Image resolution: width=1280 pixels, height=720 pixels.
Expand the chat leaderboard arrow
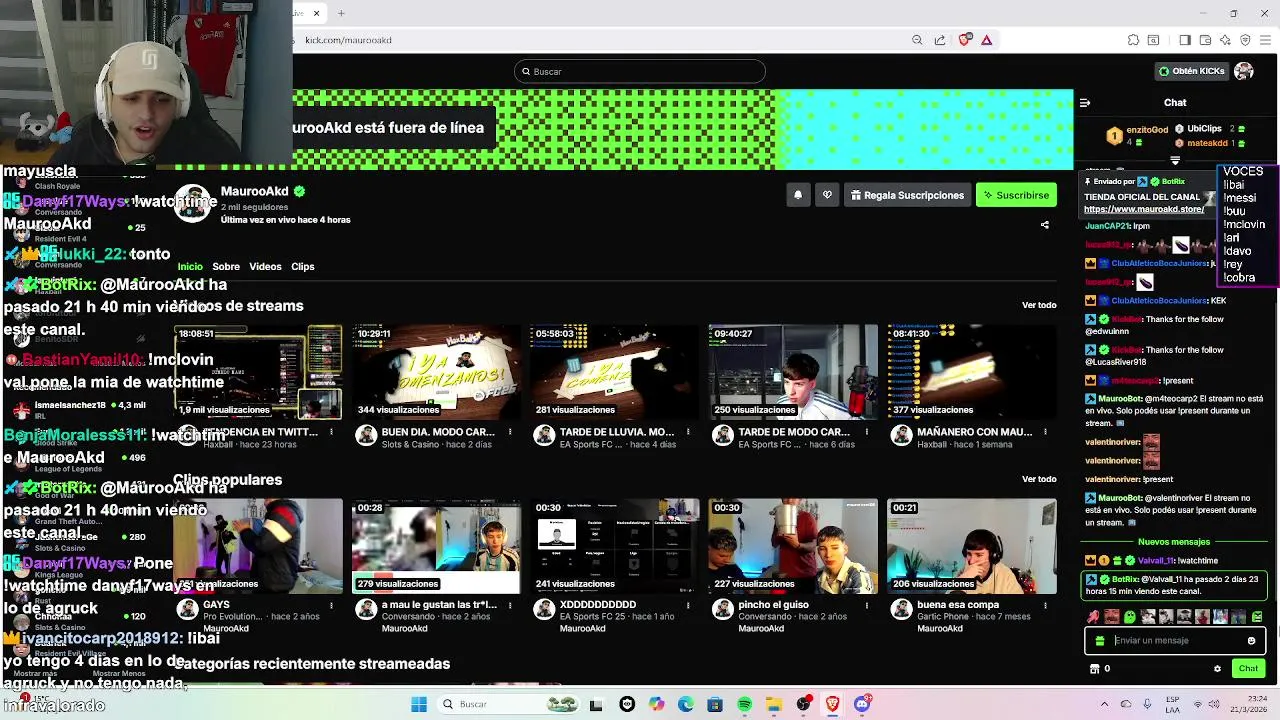click(1175, 160)
